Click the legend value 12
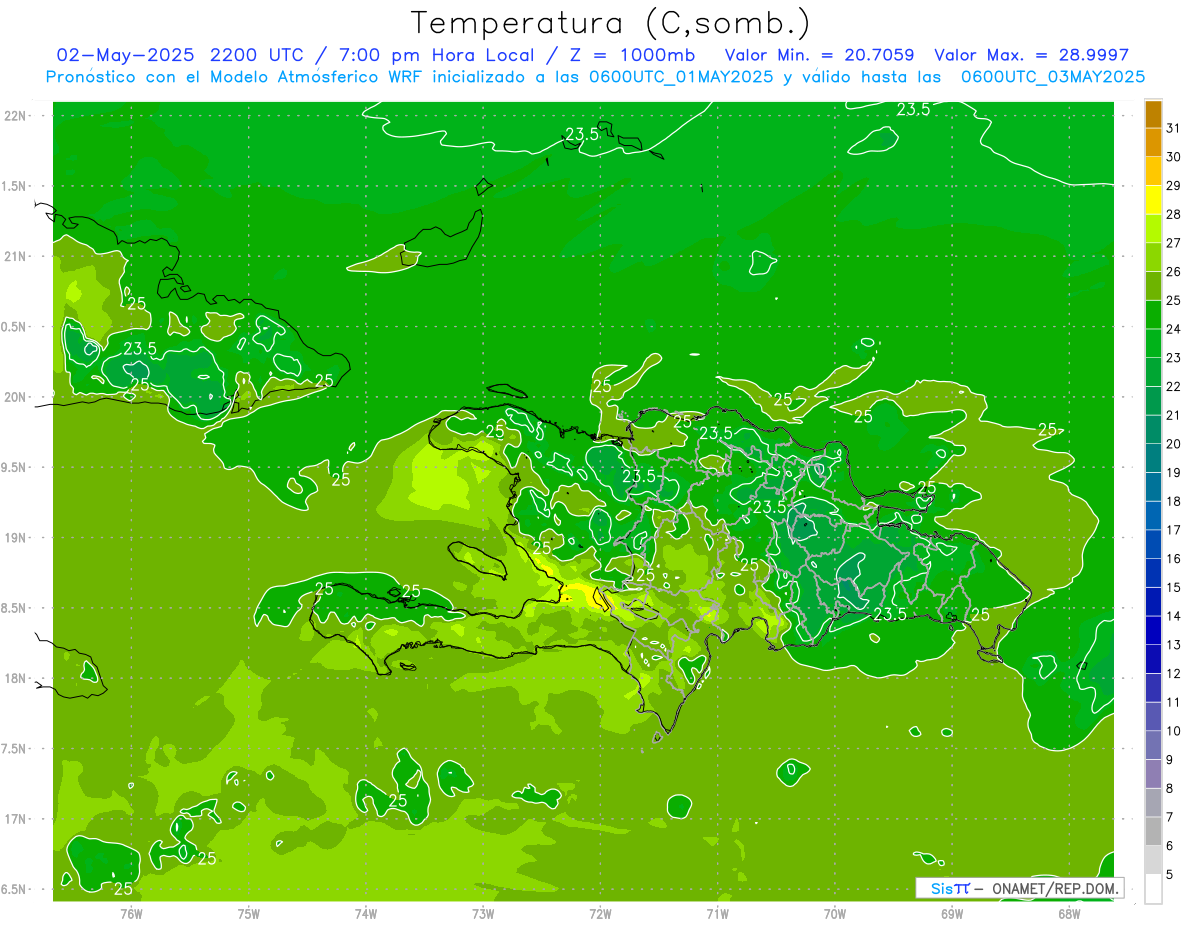1200x927 pixels. point(1174,673)
